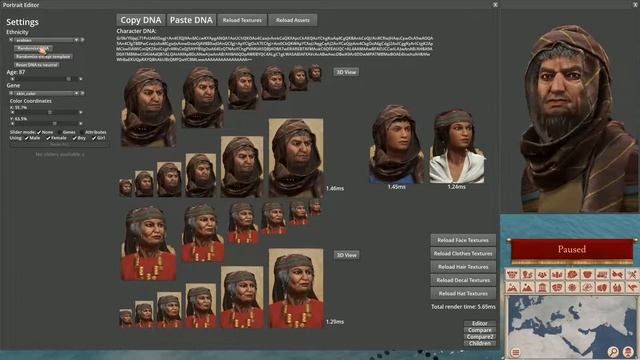Click Reload Face Textures
This screenshot has width=640, height=360.
(x=463, y=240)
